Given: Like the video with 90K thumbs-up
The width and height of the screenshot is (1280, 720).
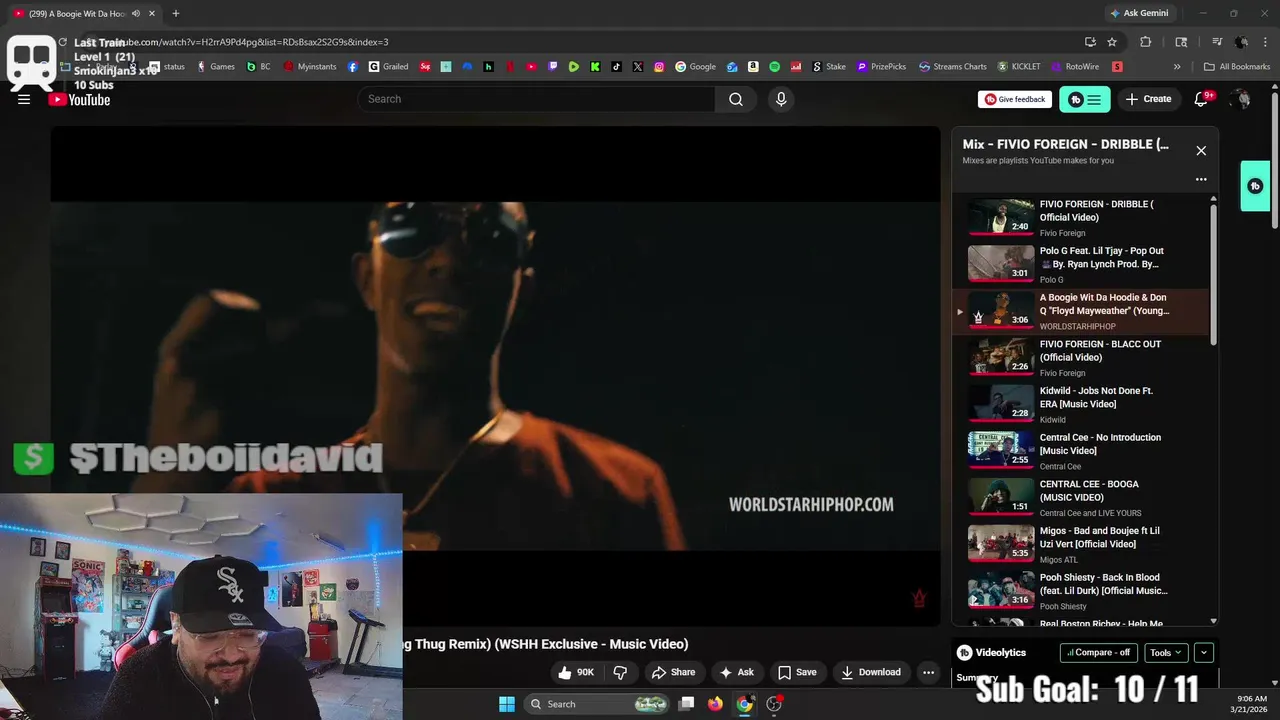Looking at the screenshot, I should [576, 672].
